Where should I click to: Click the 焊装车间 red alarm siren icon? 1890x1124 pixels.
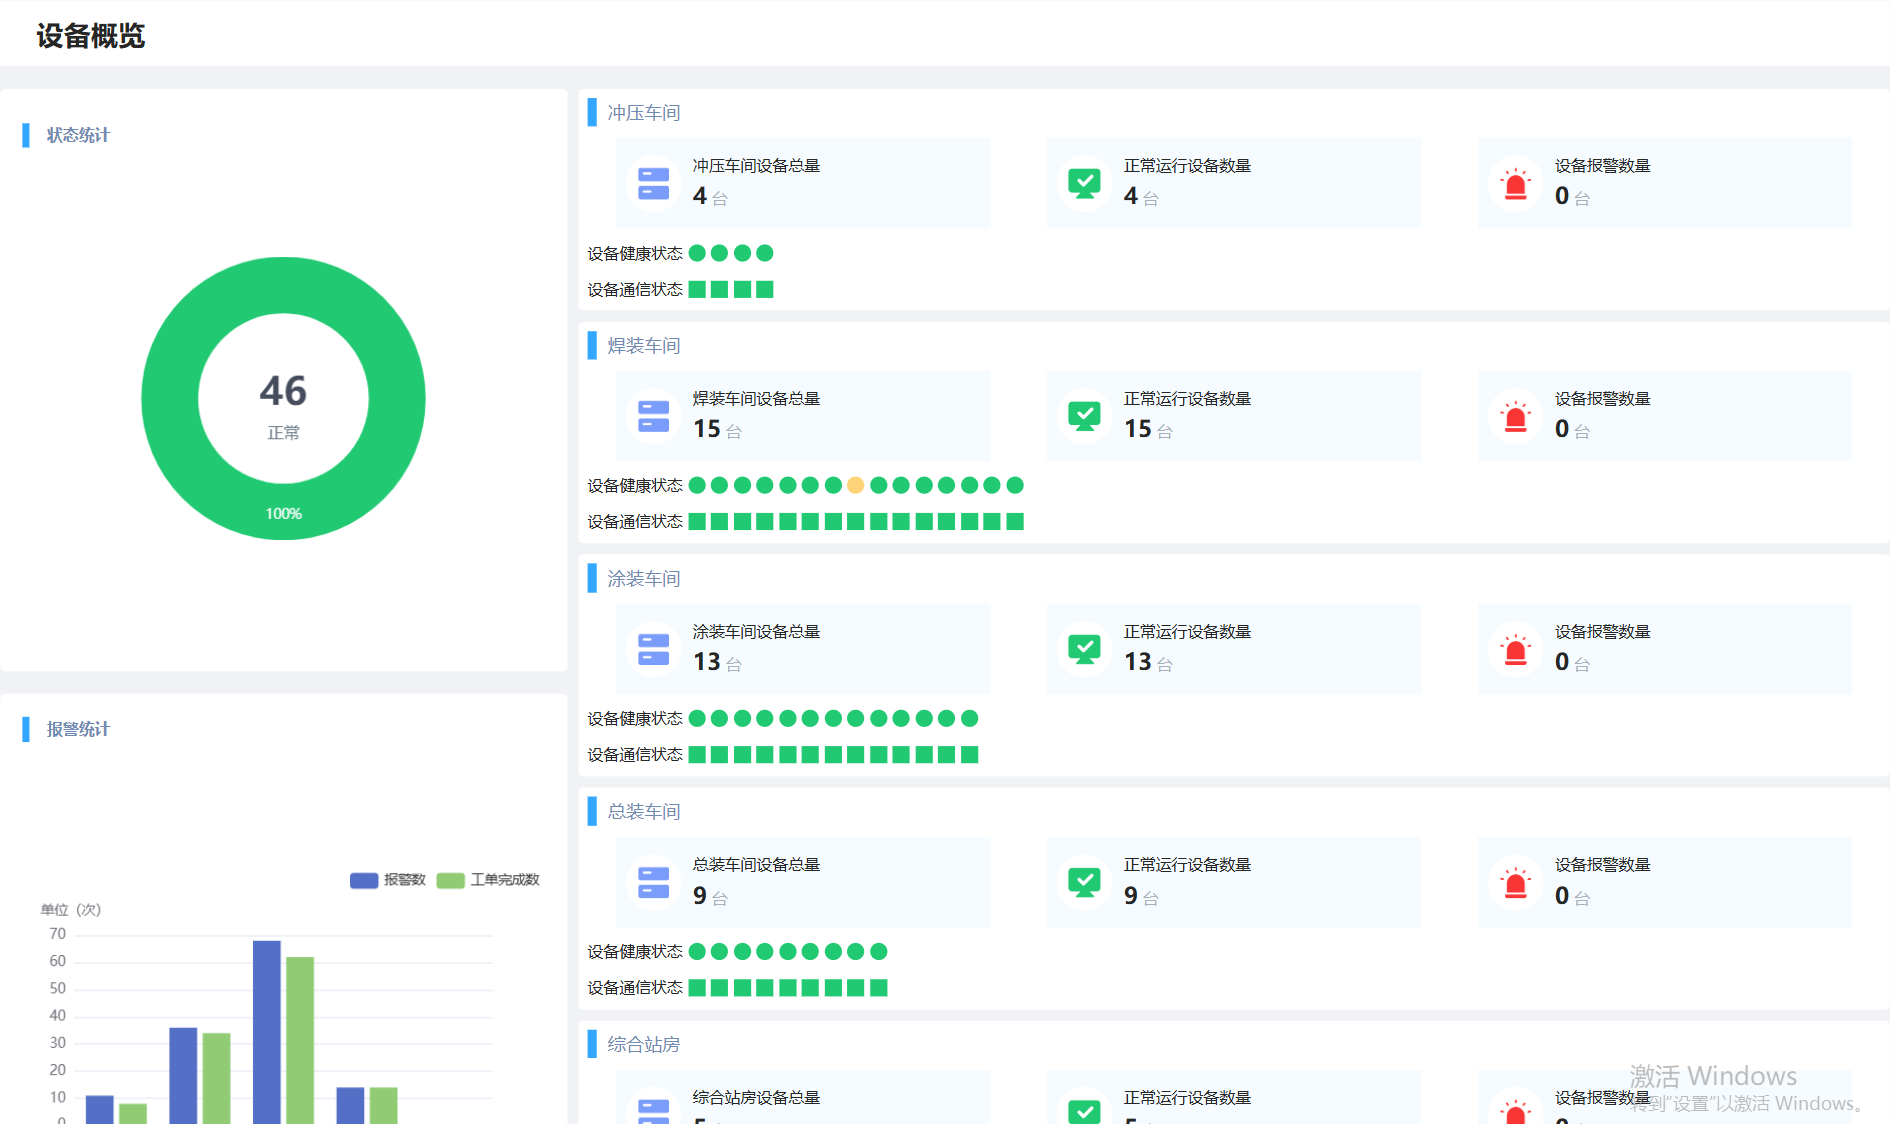[1515, 417]
